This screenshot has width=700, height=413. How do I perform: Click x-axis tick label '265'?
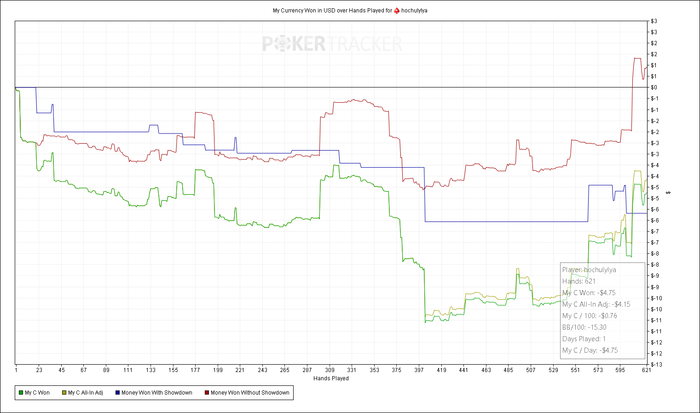click(285, 370)
